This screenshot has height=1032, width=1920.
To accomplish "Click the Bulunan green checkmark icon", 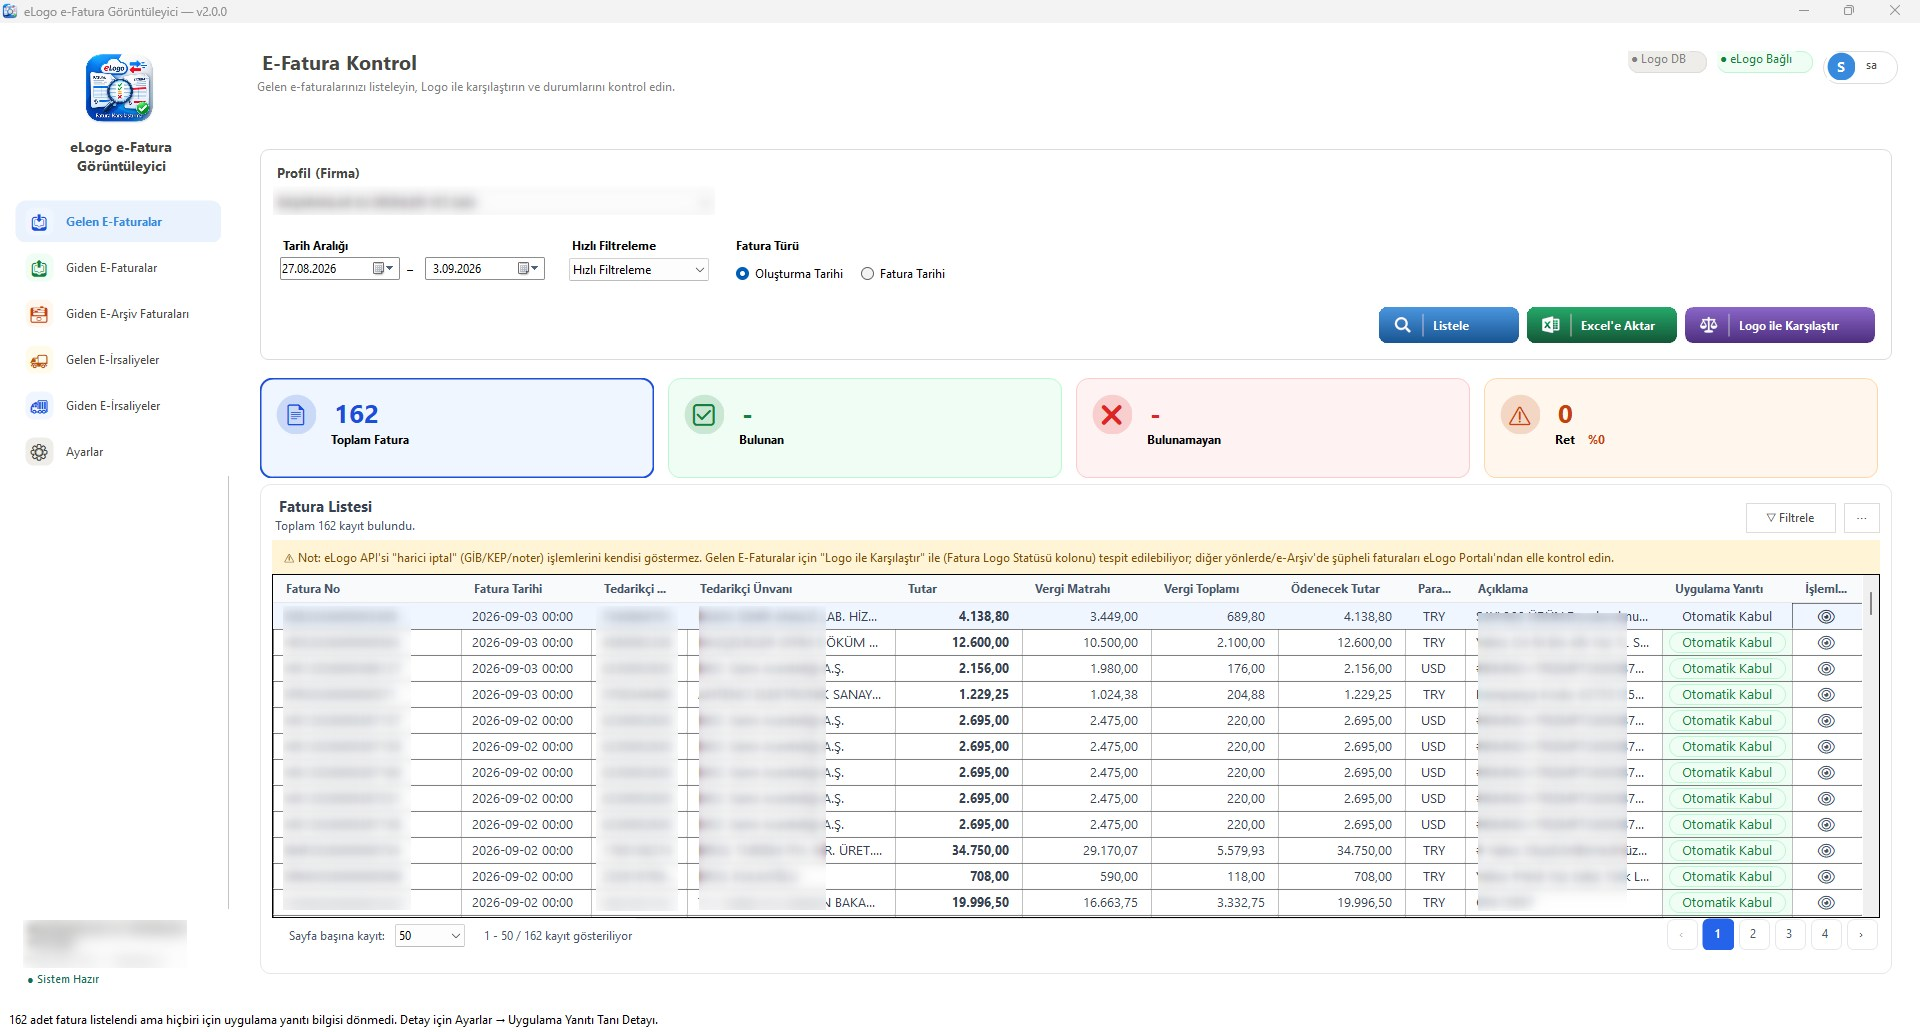I will 704,414.
